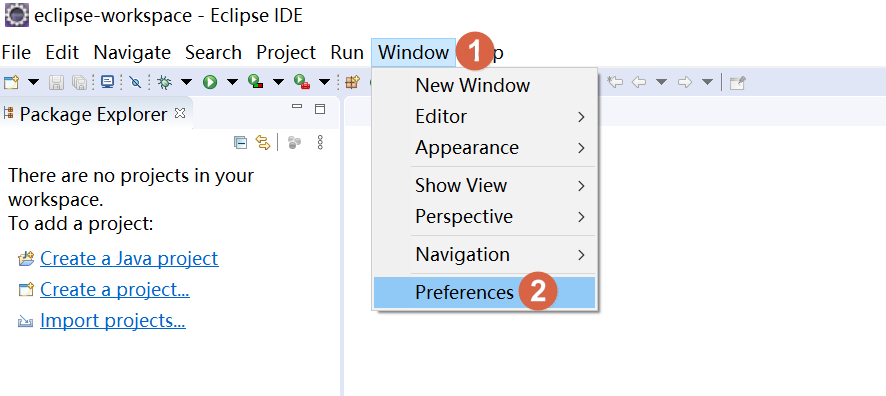The height and width of the screenshot is (396, 886).
Task: Click the New Java Package icon
Action: click(352, 82)
